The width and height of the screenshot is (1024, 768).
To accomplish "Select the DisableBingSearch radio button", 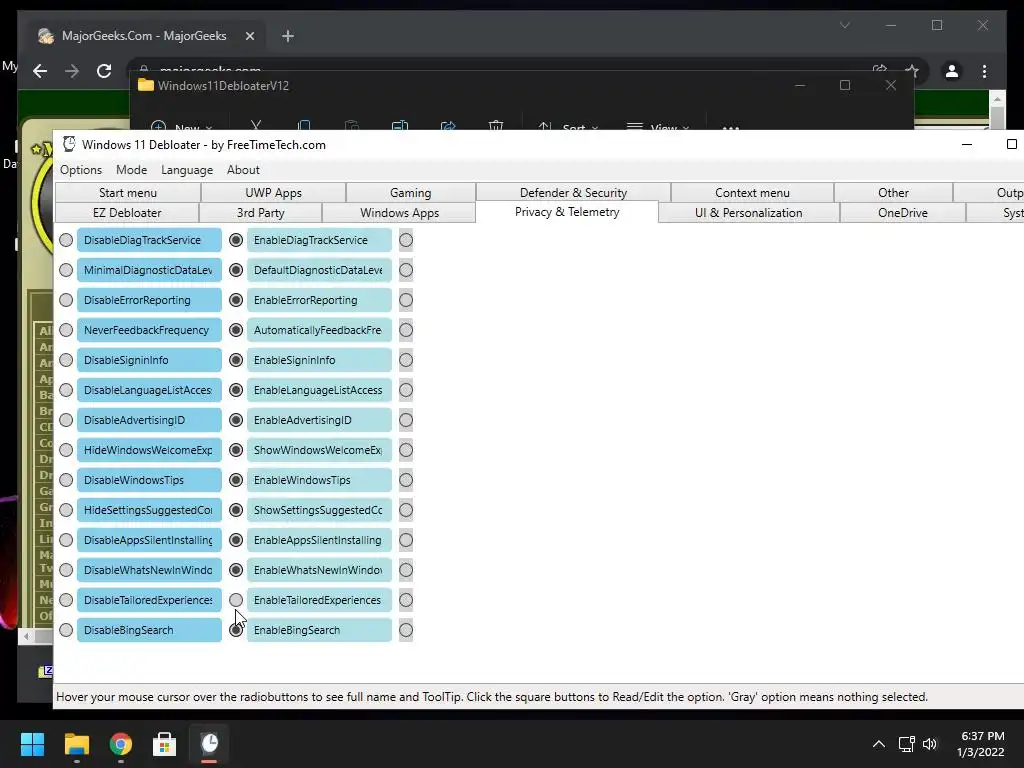I will tap(66, 630).
